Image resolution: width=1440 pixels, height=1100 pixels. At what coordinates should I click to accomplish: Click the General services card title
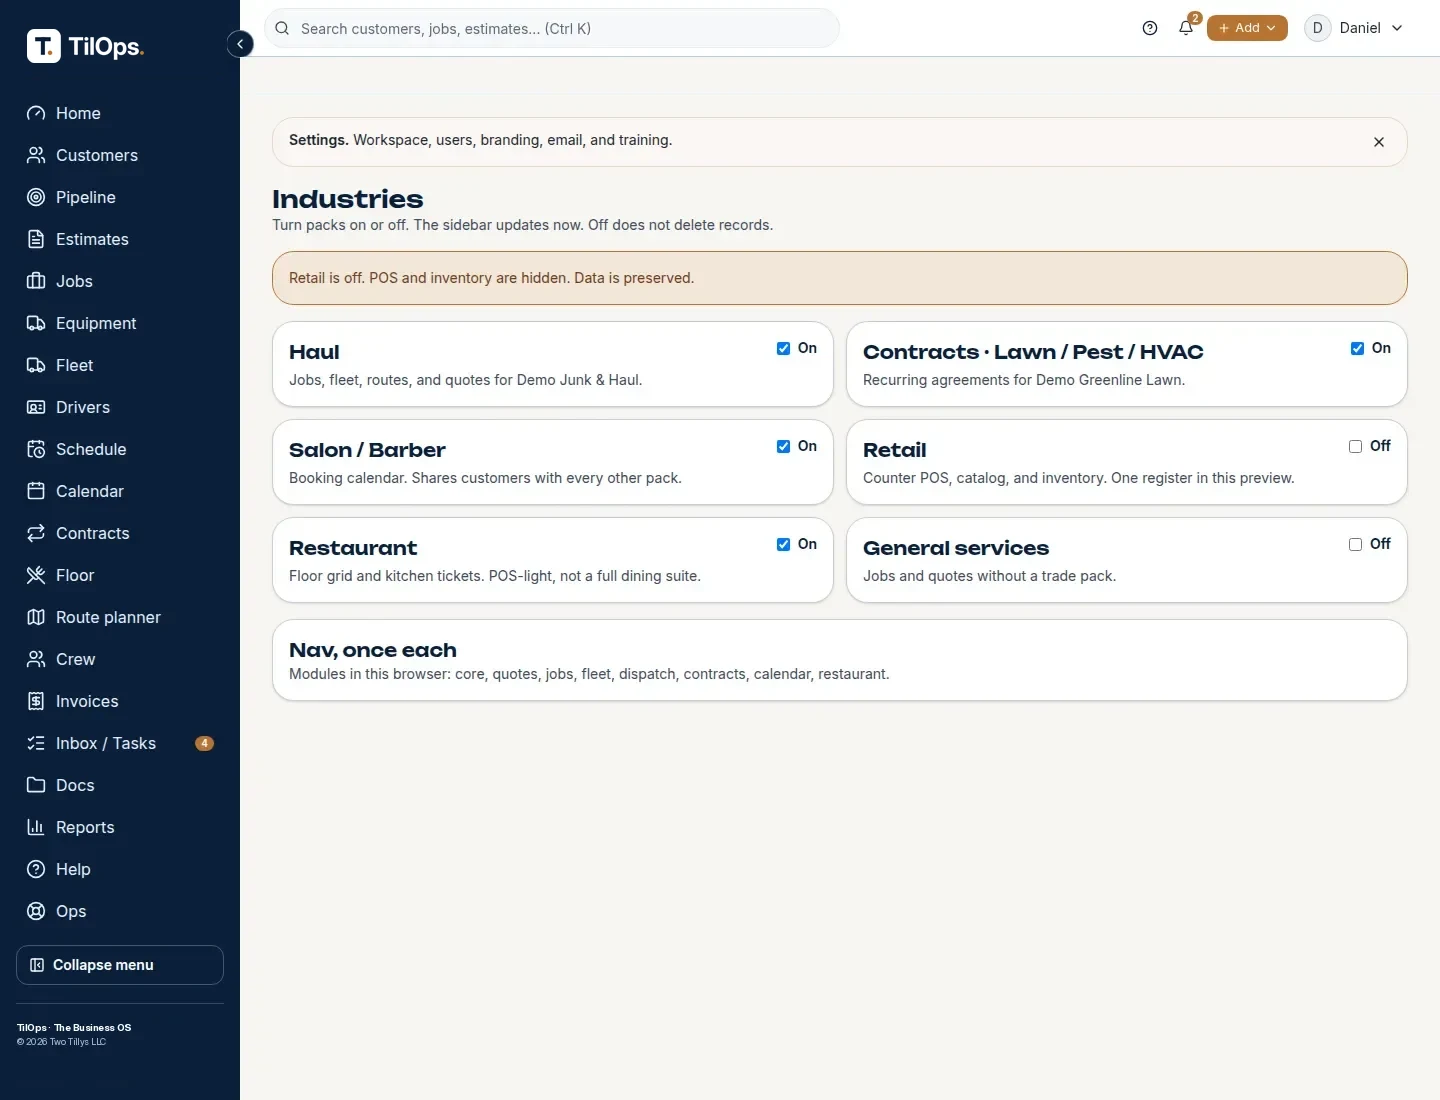[956, 548]
